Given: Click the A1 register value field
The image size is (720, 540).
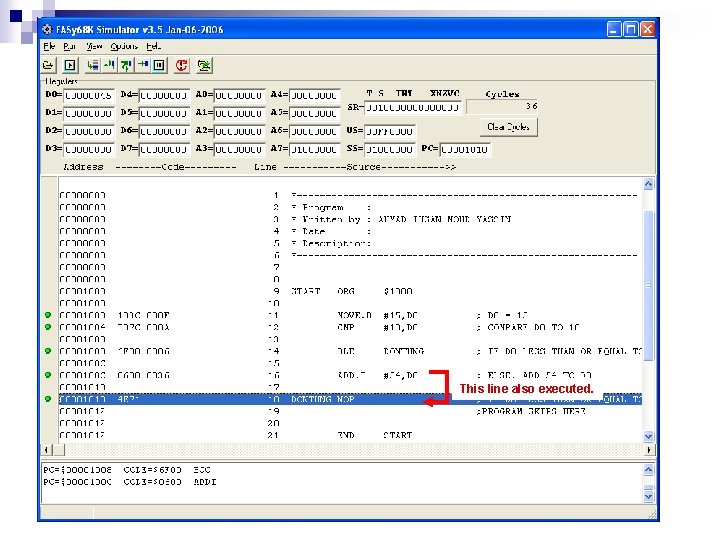Looking at the screenshot, I should tap(239, 113).
